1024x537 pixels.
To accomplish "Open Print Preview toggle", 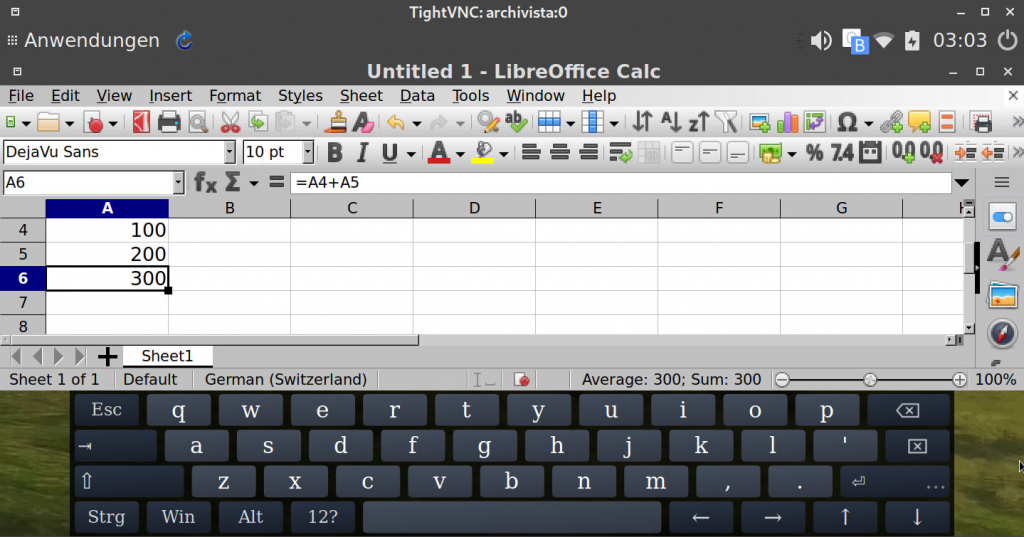I will click(x=198, y=122).
